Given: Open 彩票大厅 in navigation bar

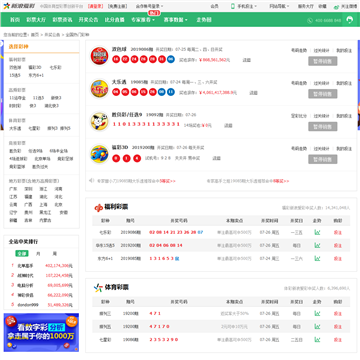Looking at the screenshot, I should (x=36, y=20).
